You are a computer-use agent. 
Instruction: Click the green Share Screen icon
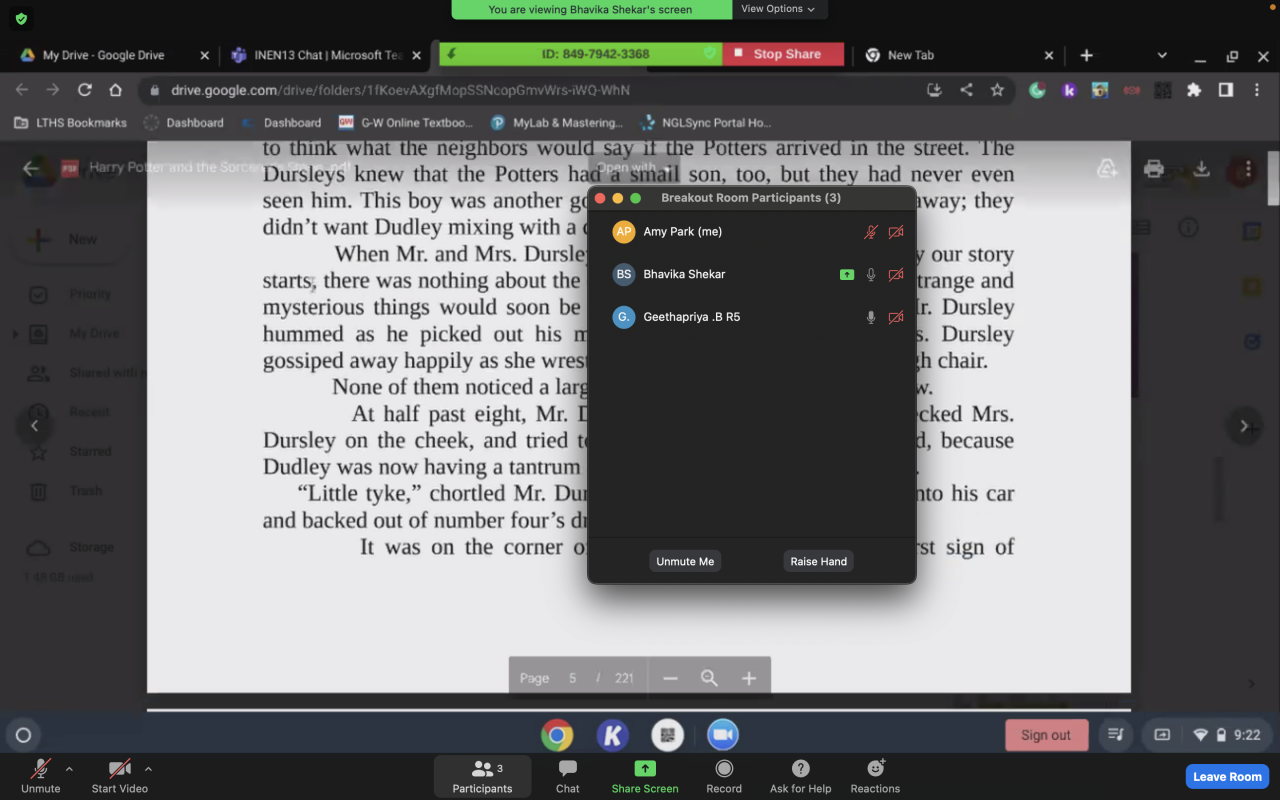tap(645, 768)
